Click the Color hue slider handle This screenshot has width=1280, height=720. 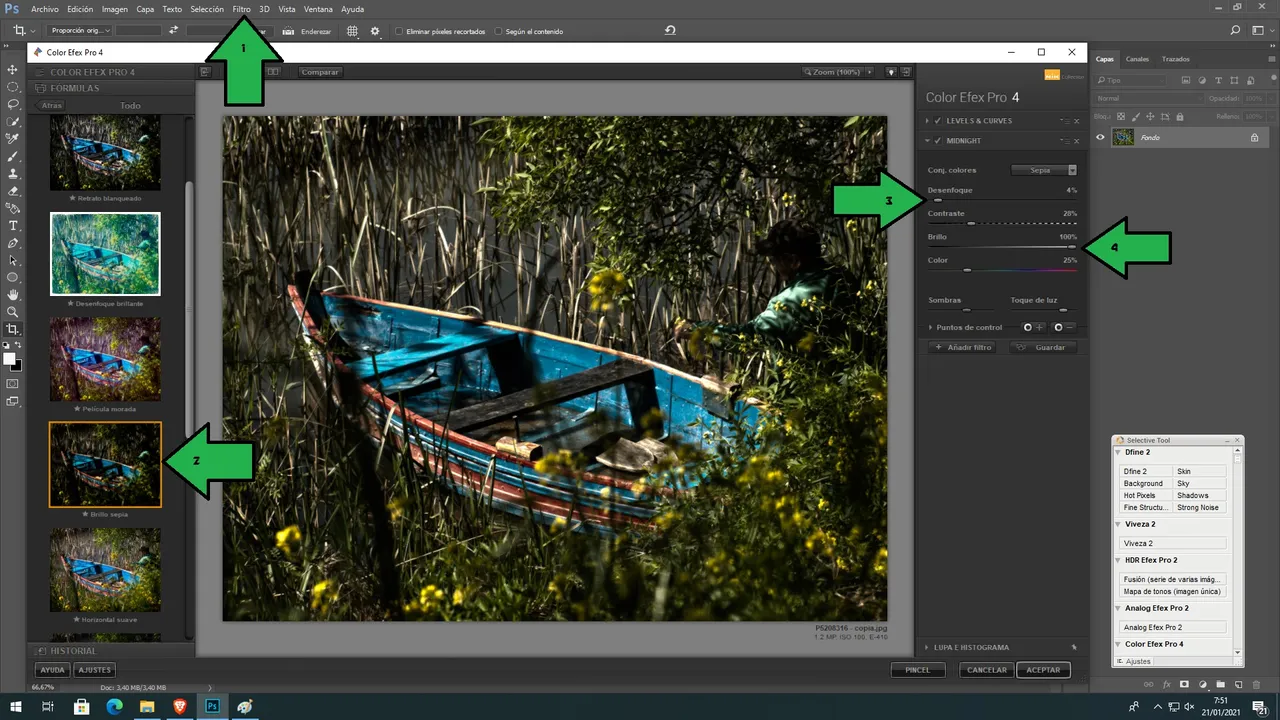pos(967,270)
